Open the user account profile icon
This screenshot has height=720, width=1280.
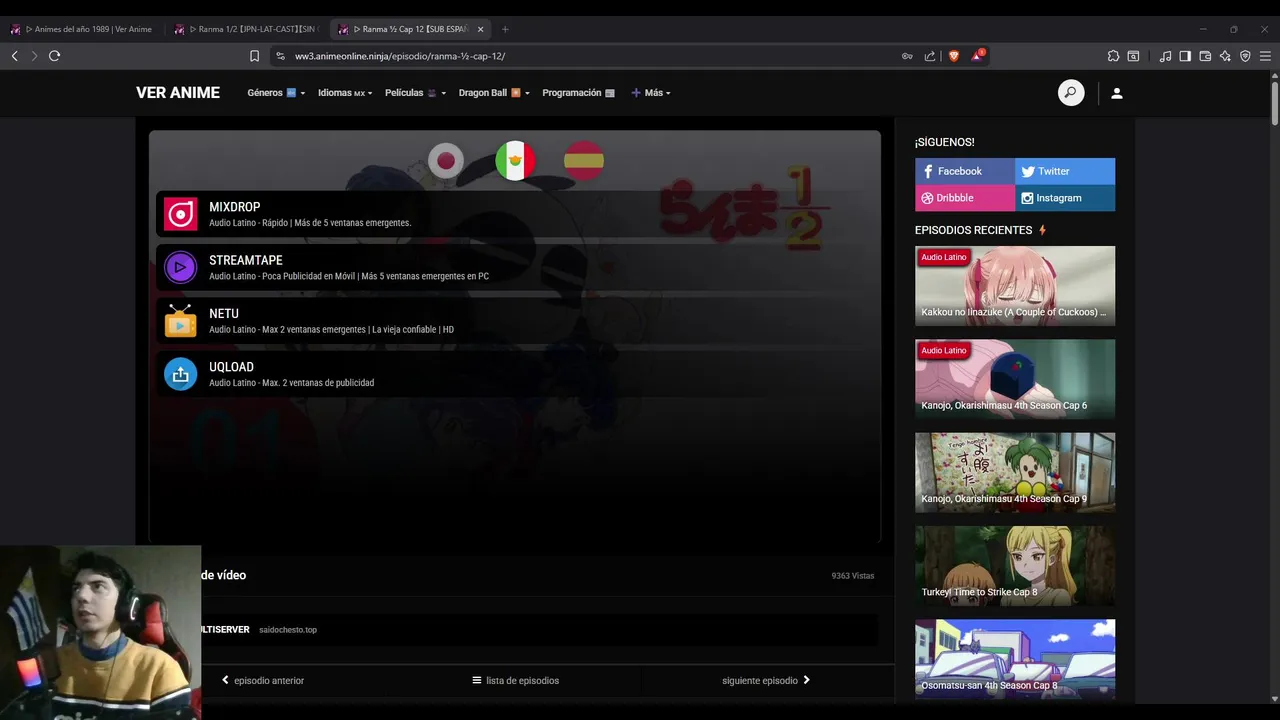click(x=1117, y=93)
